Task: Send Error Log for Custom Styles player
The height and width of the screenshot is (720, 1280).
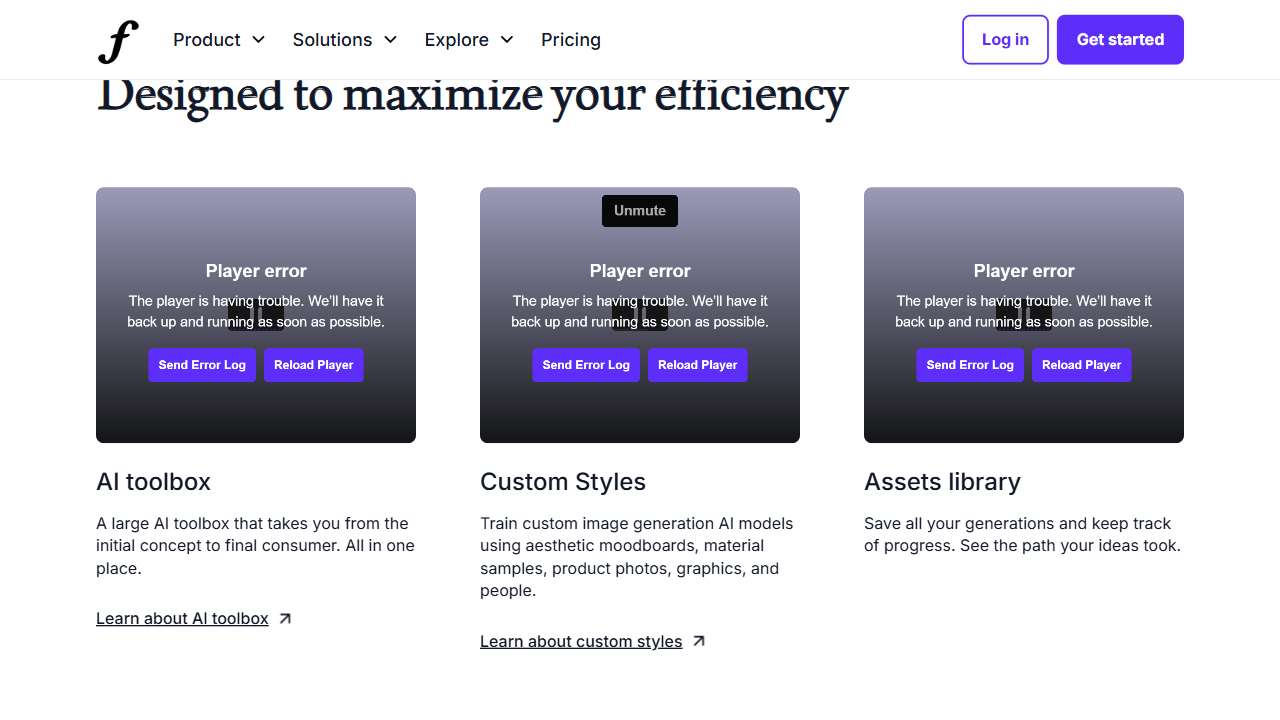Action: pyautogui.click(x=586, y=365)
